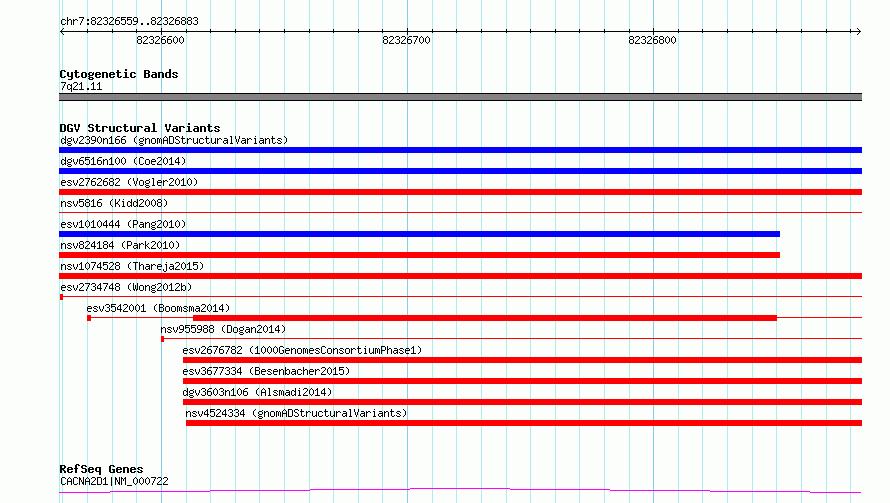Open esv3677334 (Besenbacher2015) variant label
Image resolution: width=890 pixels, height=503 pixels.
click(266, 371)
